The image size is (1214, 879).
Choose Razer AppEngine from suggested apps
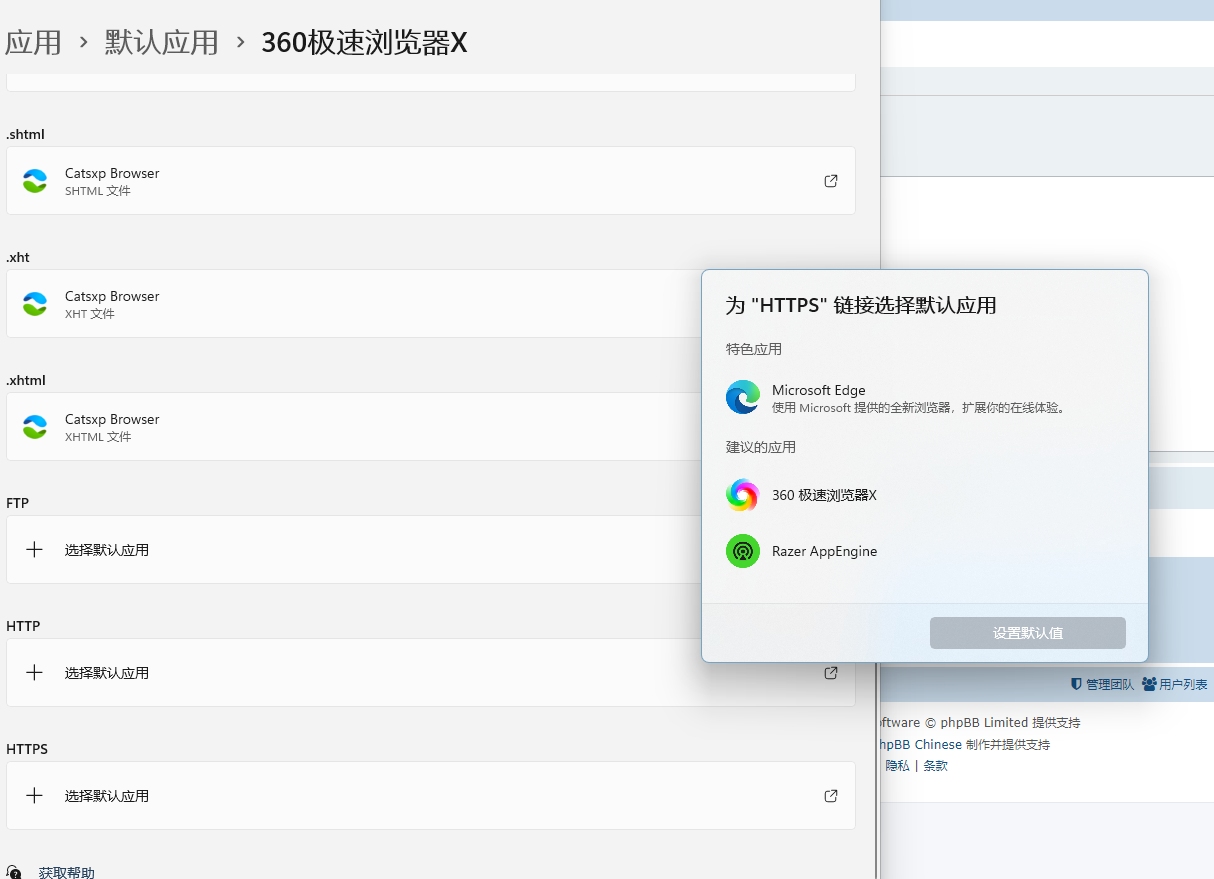pyautogui.click(x=925, y=551)
